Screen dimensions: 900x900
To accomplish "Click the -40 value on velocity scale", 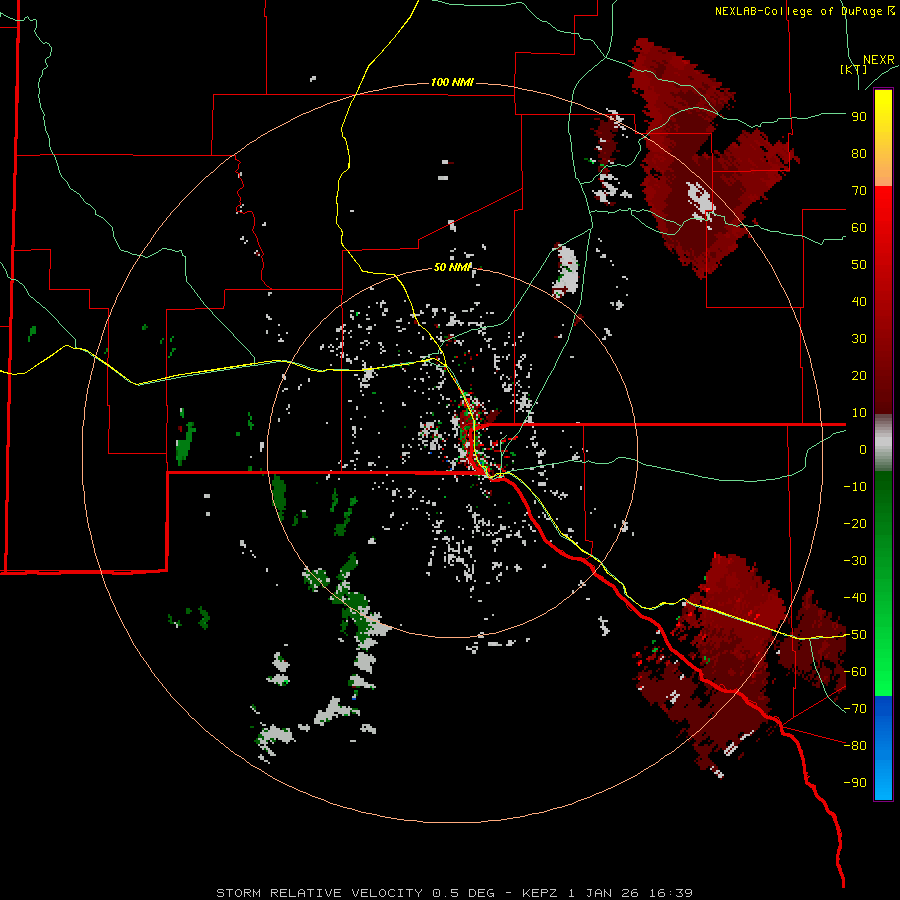I will click(x=855, y=598).
